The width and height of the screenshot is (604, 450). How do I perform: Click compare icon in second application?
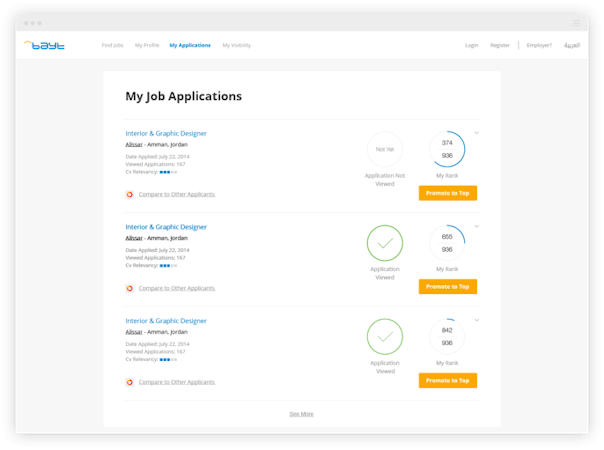tap(130, 288)
